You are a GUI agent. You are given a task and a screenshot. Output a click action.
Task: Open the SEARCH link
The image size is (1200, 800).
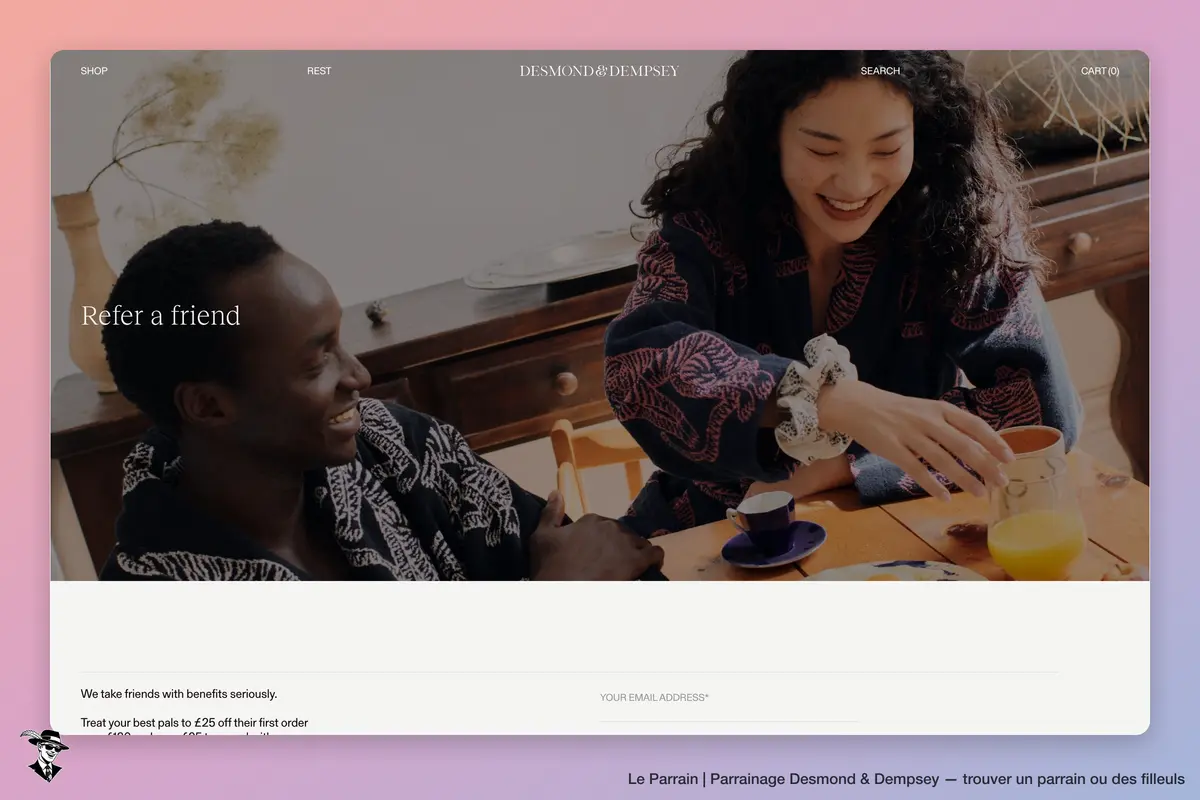(880, 71)
